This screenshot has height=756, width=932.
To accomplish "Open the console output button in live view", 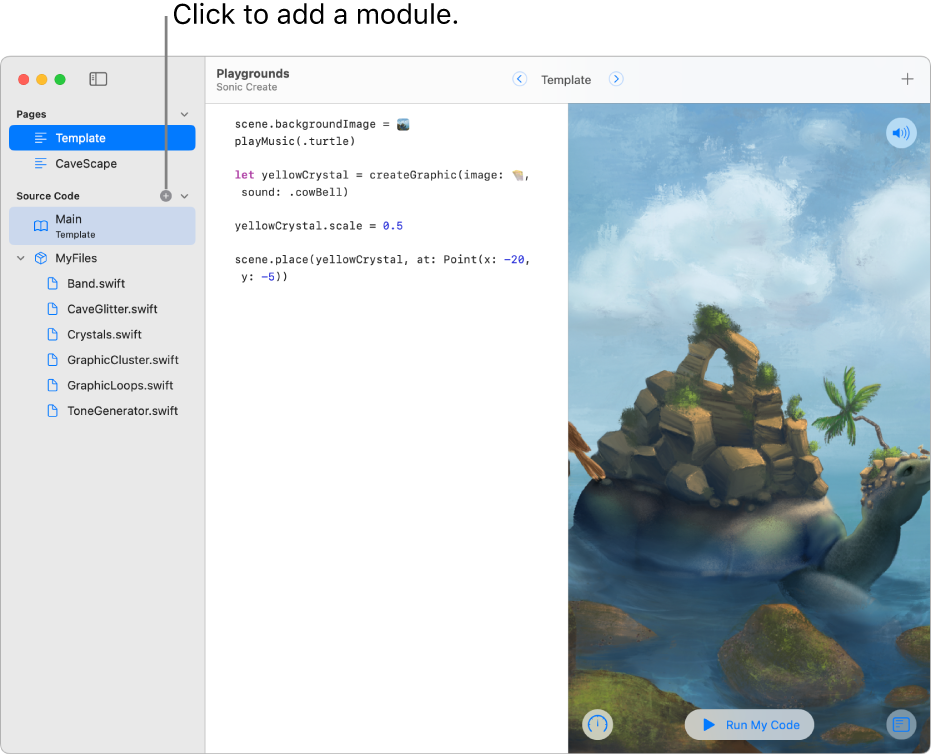I will pos(901,724).
